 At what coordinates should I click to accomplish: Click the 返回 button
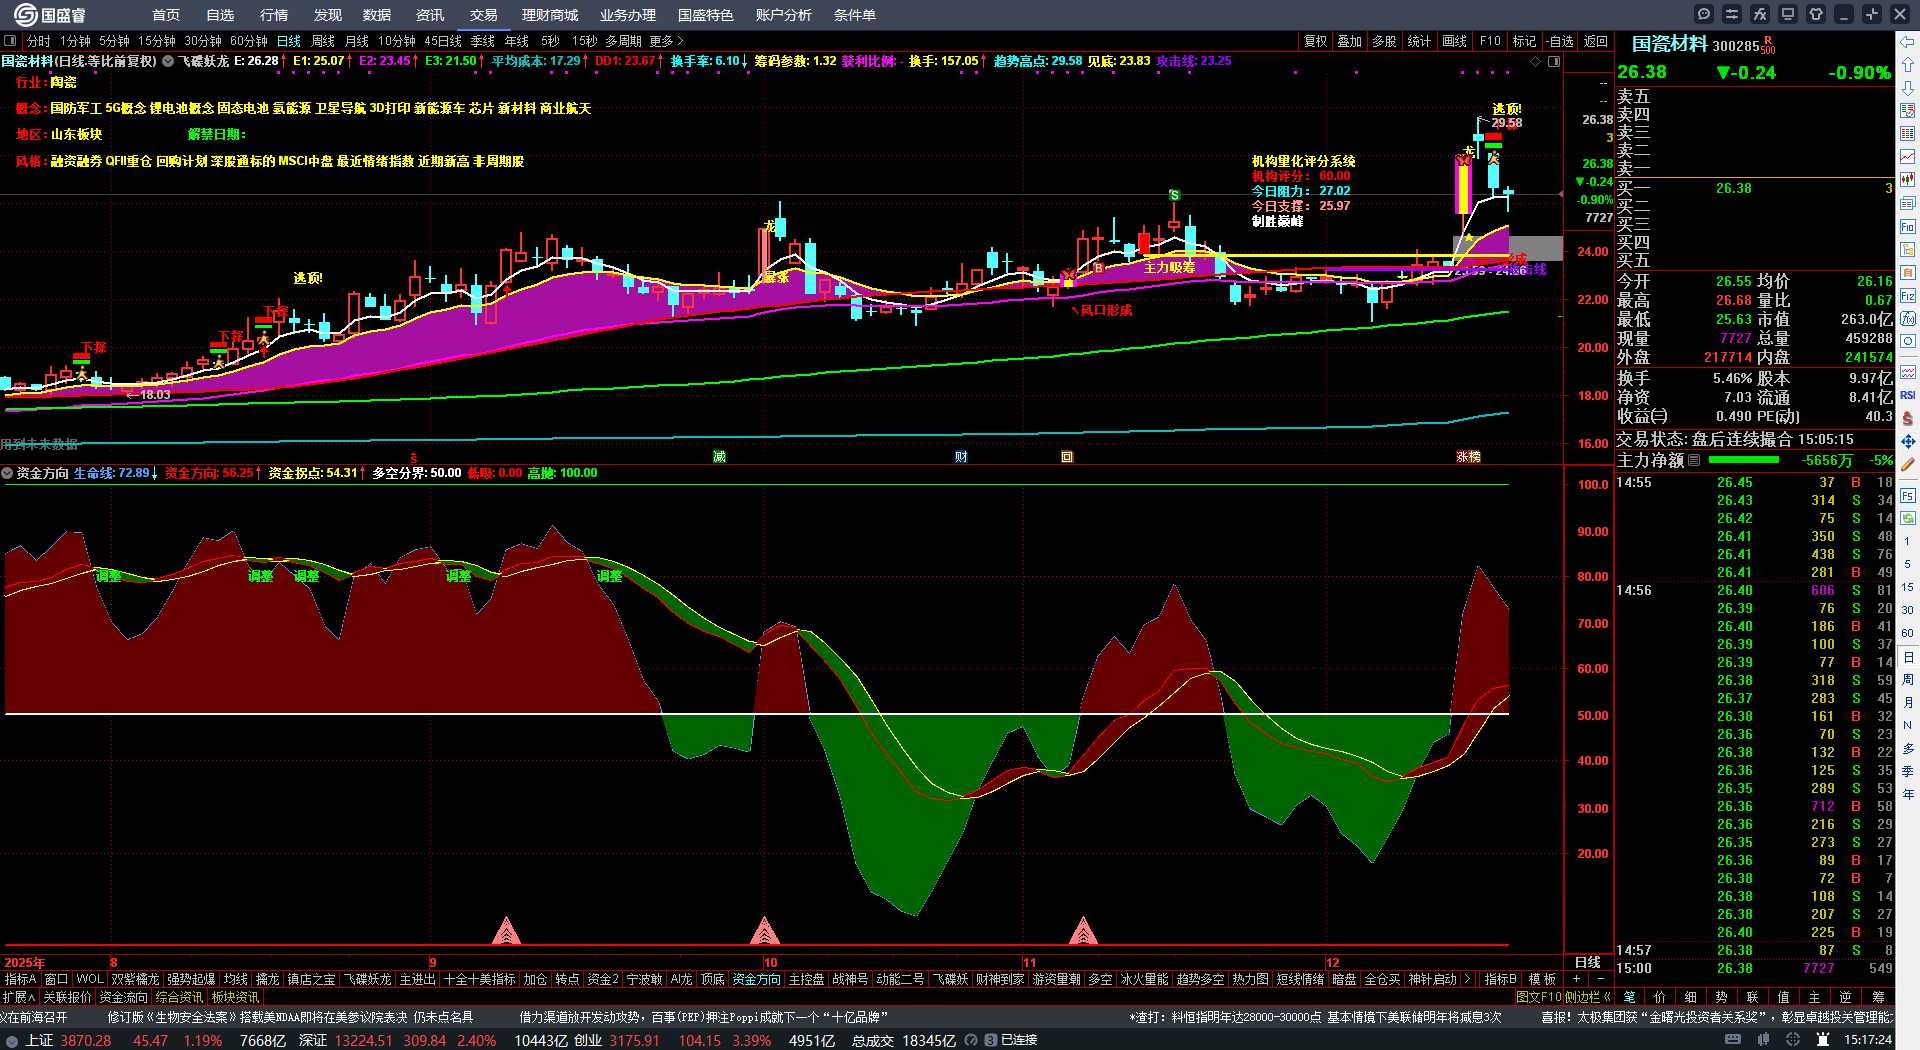click(x=1596, y=41)
